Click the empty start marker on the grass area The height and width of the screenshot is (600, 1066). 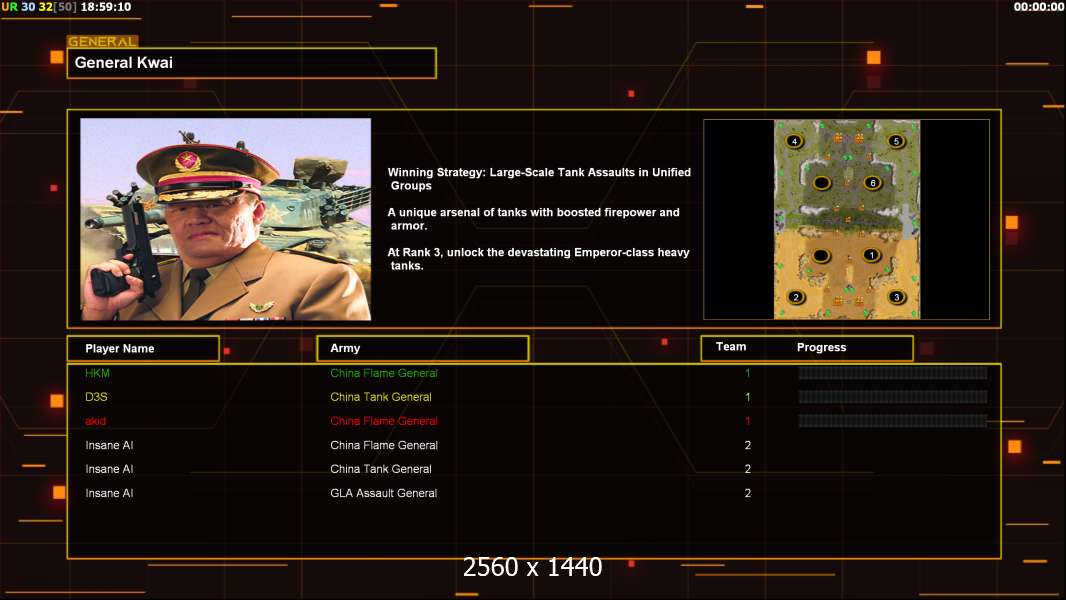[x=822, y=183]
